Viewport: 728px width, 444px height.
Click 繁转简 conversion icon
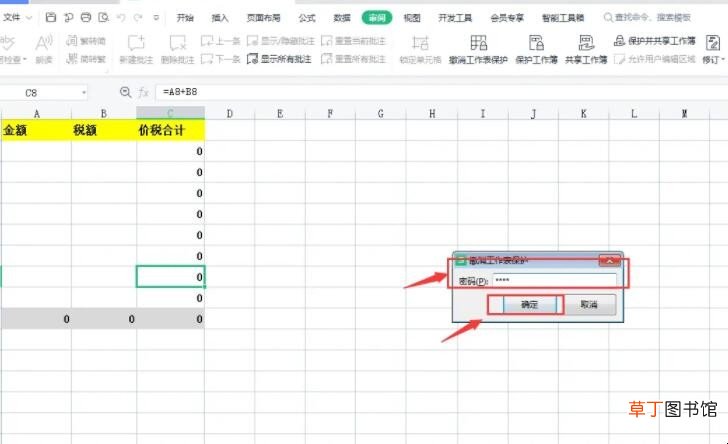click(86, 41)
